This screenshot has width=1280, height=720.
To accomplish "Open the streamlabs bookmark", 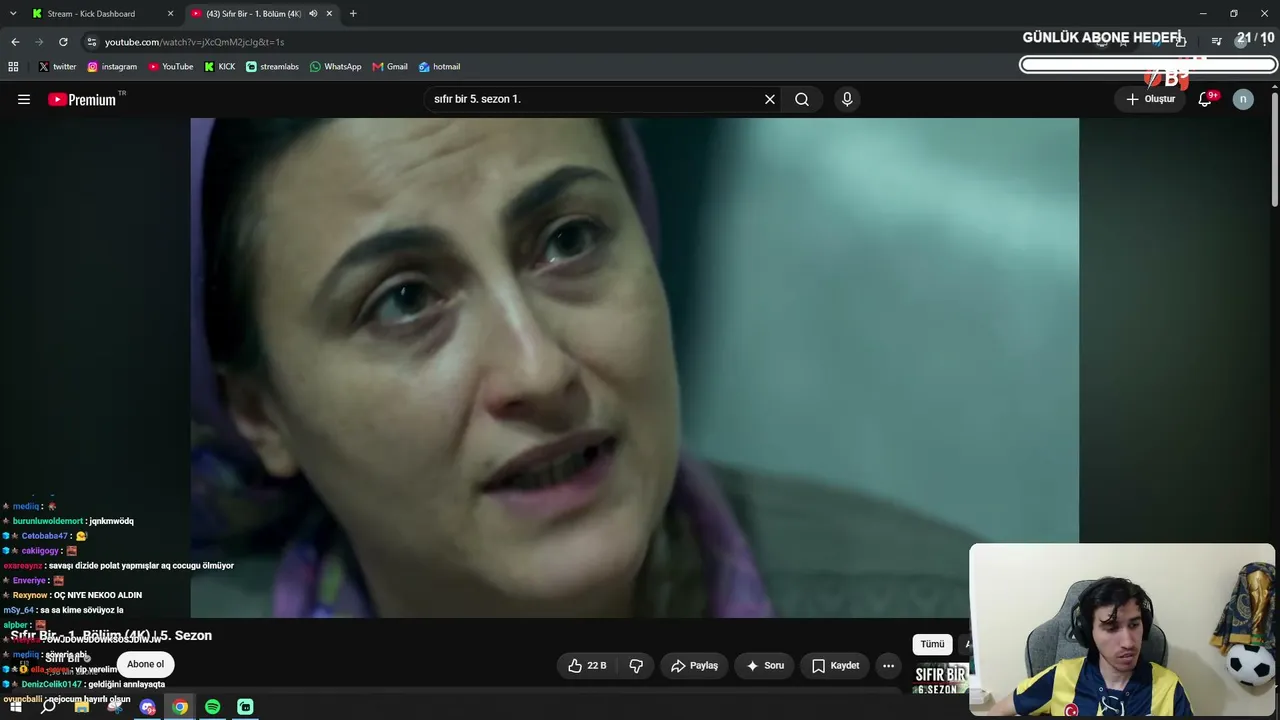I will 272,67.
